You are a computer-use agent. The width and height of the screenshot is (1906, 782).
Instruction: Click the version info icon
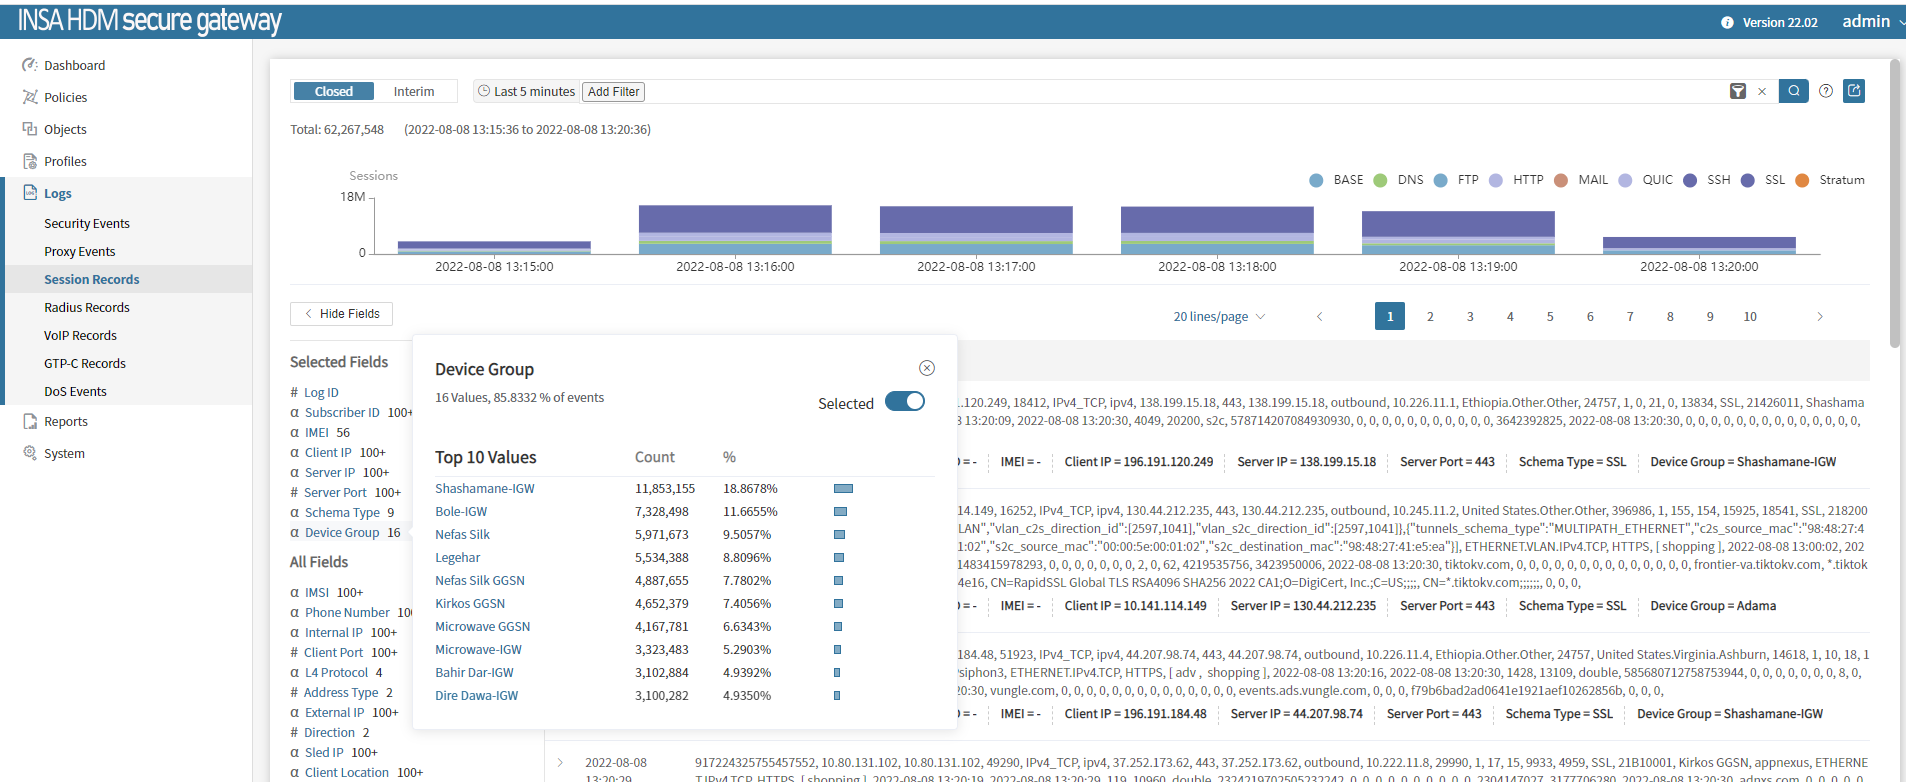click(x=1727, y=22)
